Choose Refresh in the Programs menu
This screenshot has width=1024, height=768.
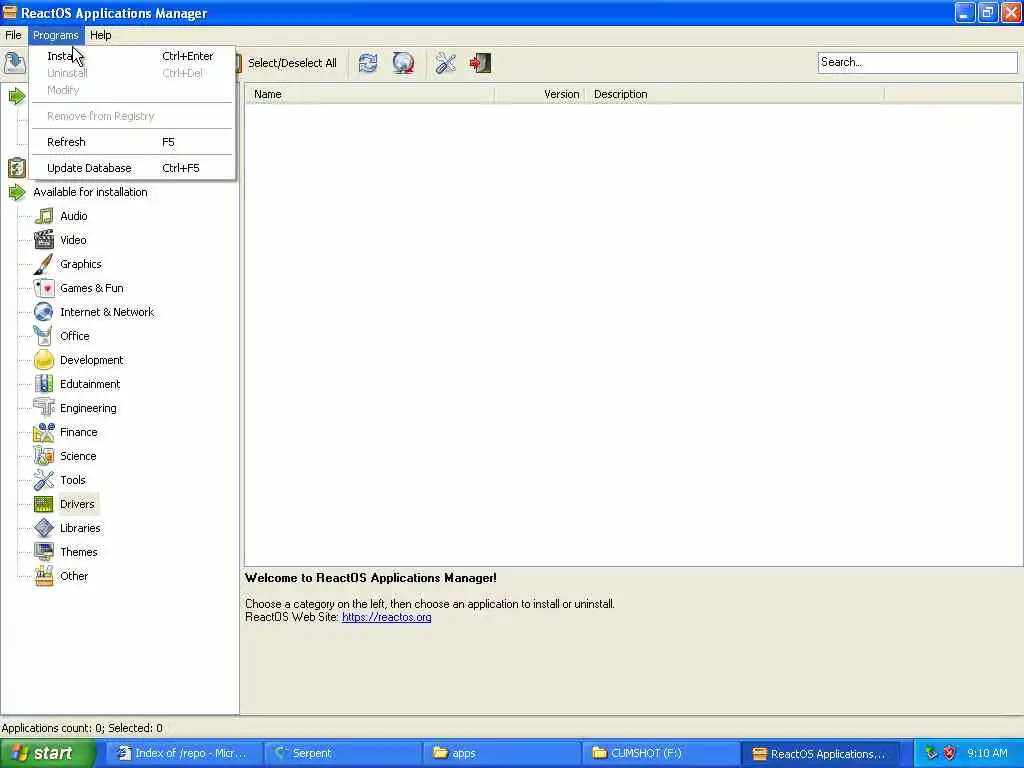131,142
